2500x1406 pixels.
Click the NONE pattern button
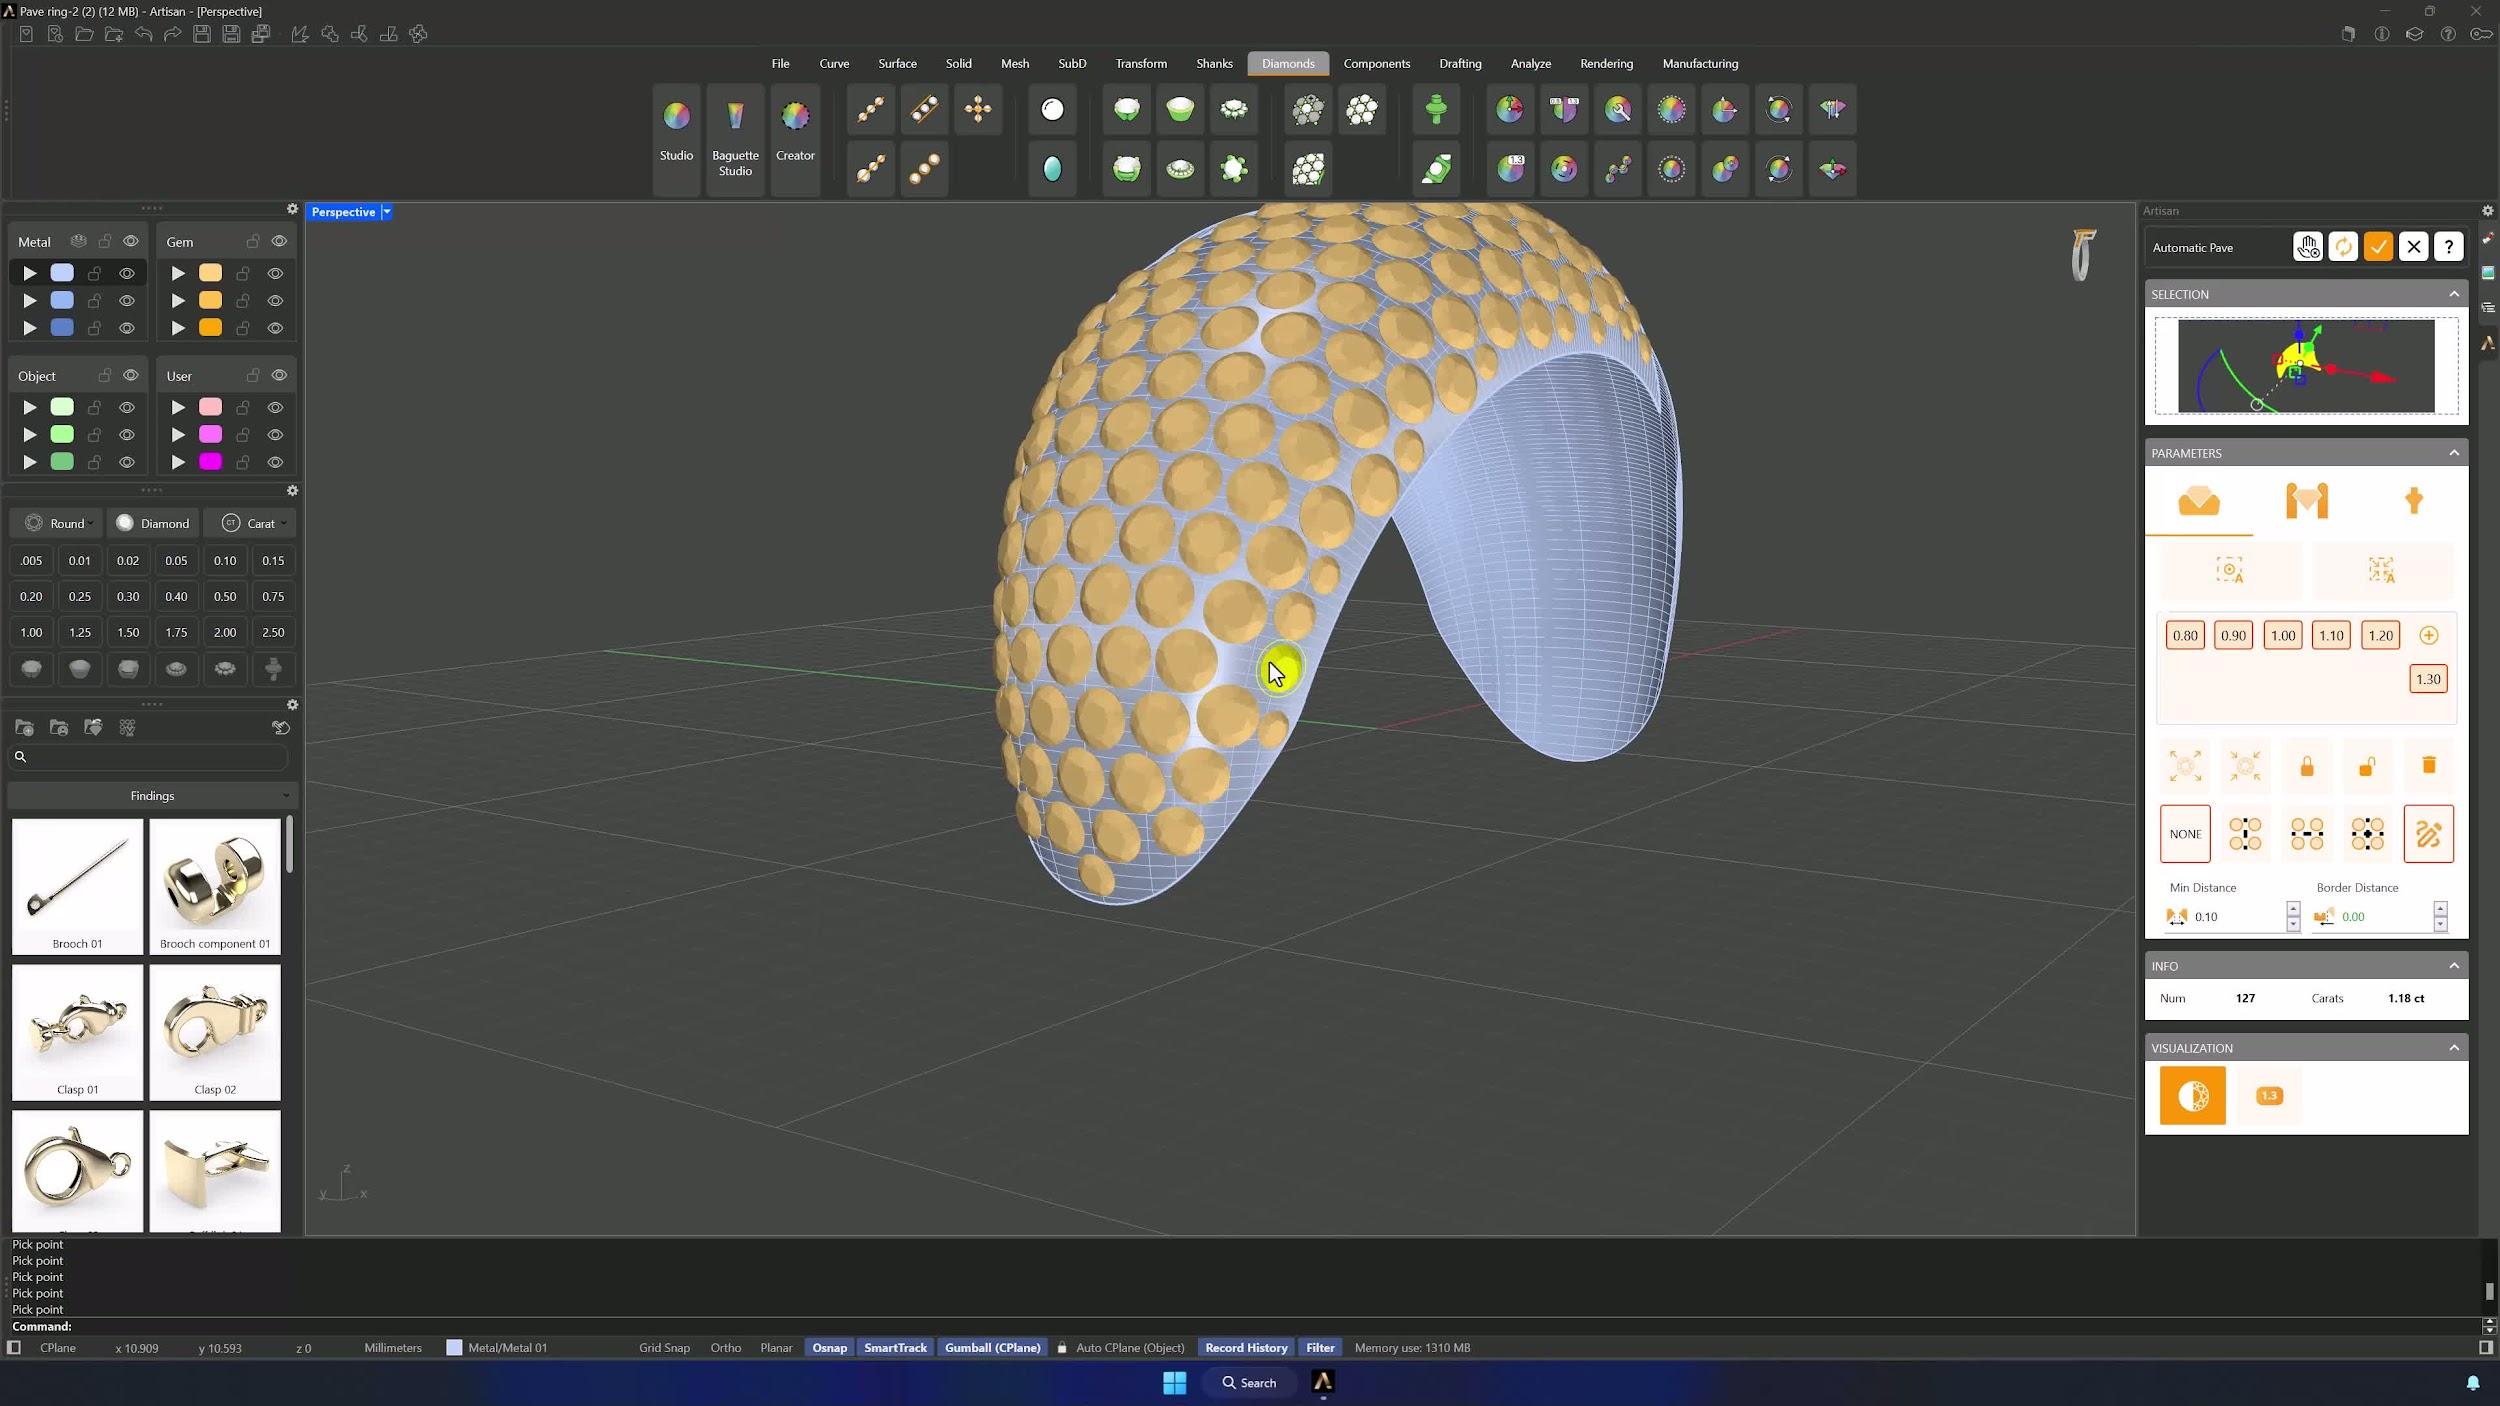point(2185,834)
